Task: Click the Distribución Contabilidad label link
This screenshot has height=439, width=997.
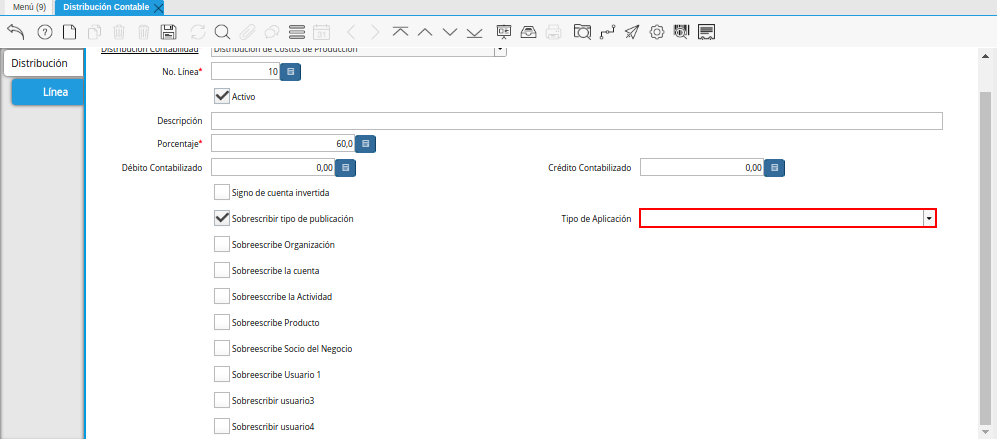Action: point(151,50)
